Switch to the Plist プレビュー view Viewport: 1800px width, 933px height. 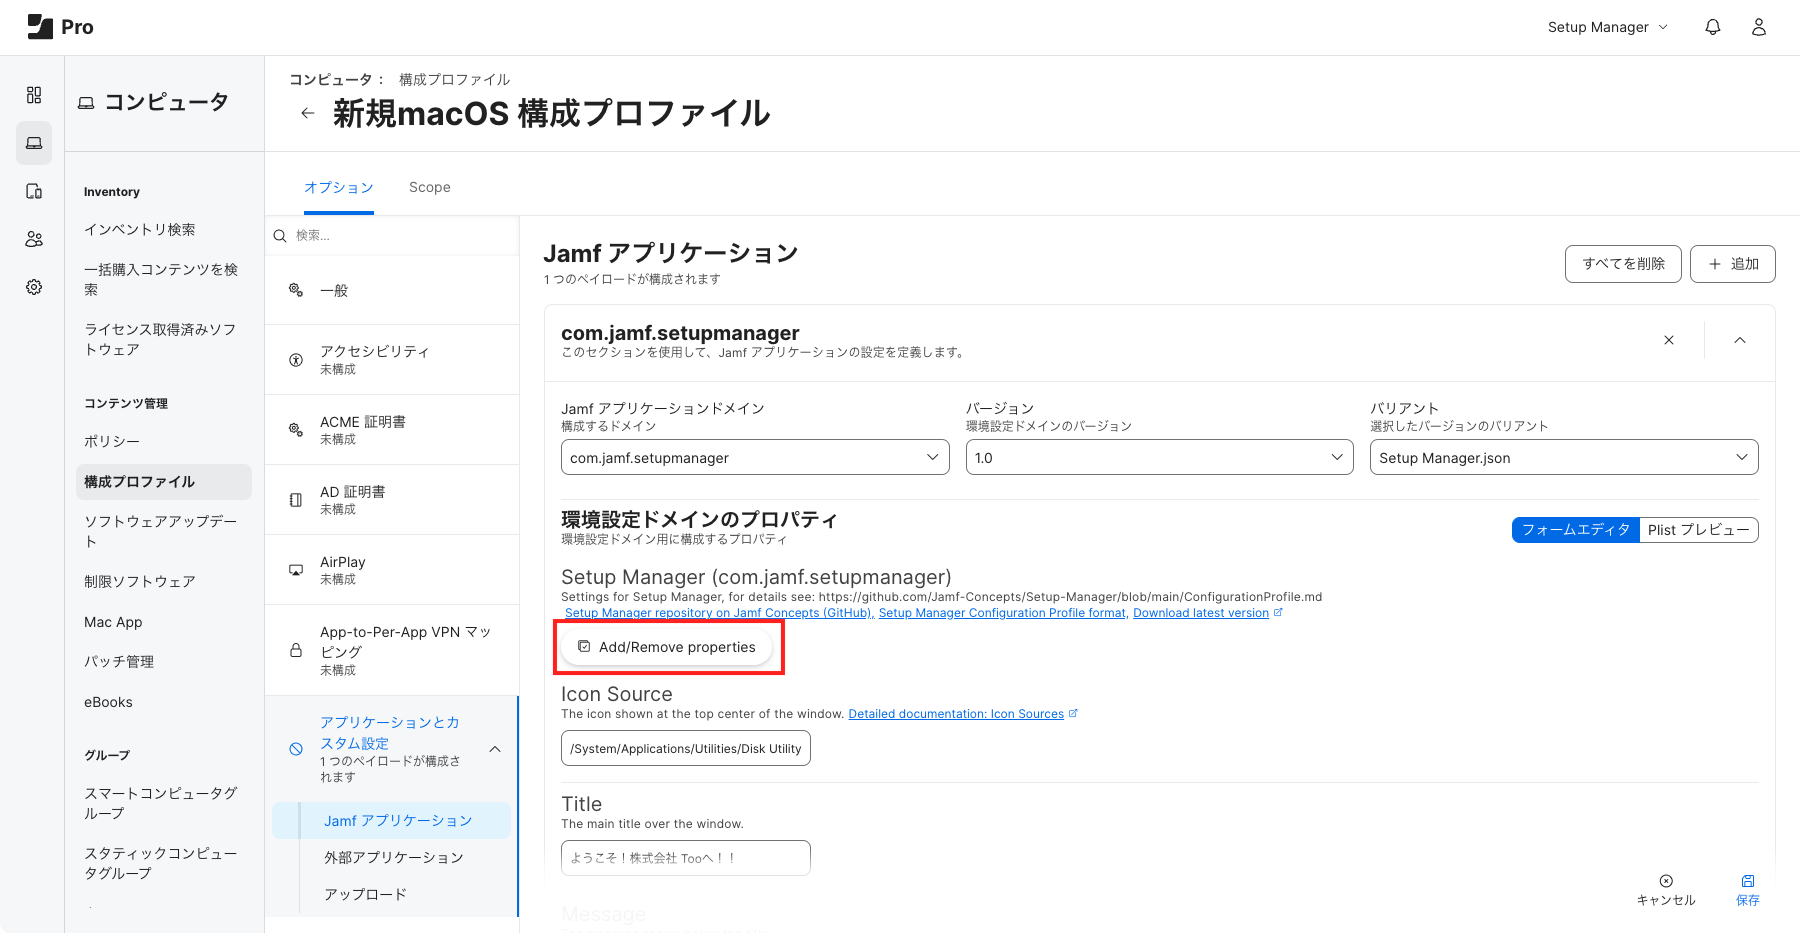click(x=1698, y=530)
